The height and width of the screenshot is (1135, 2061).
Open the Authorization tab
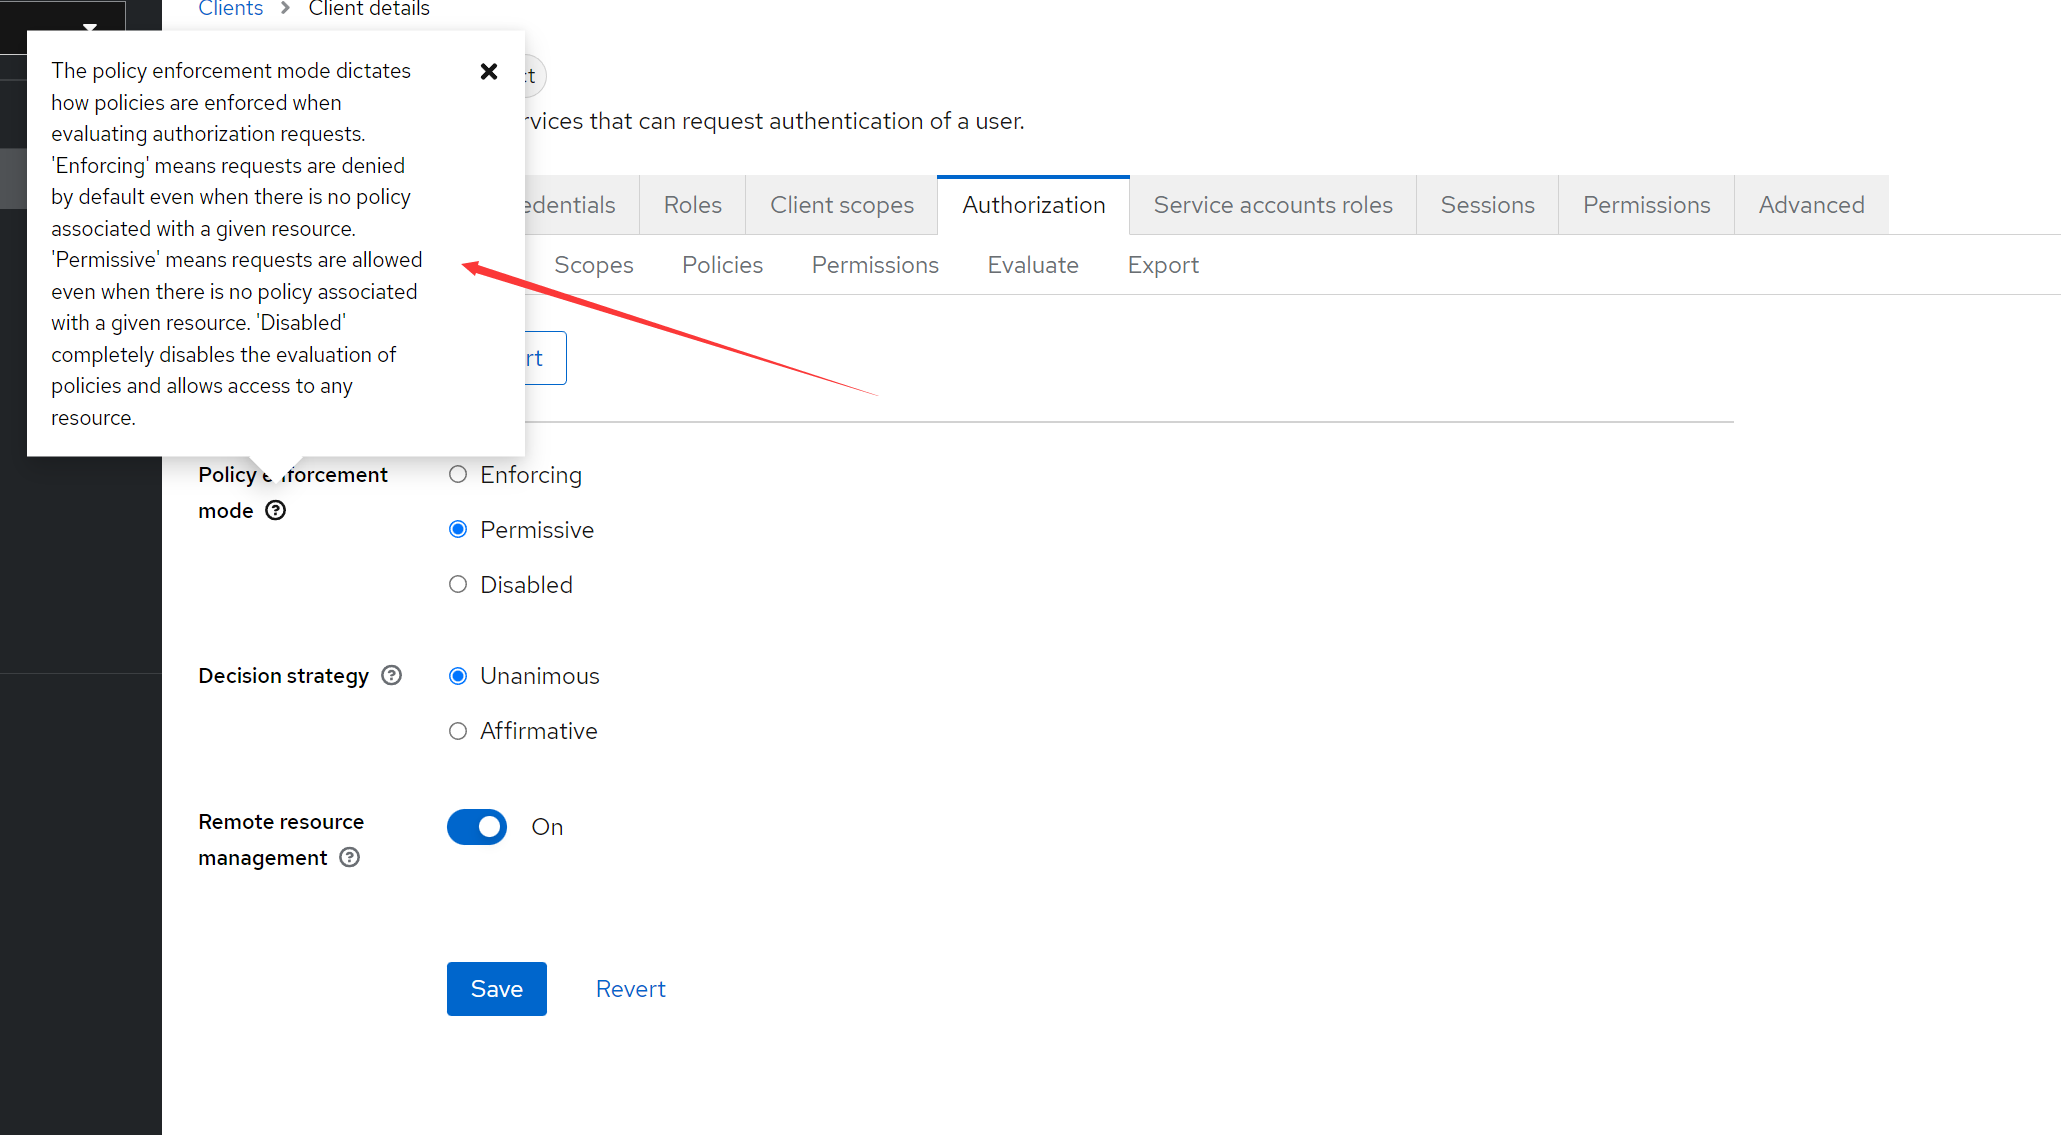pyautogui.click(x=1034, y=205)
